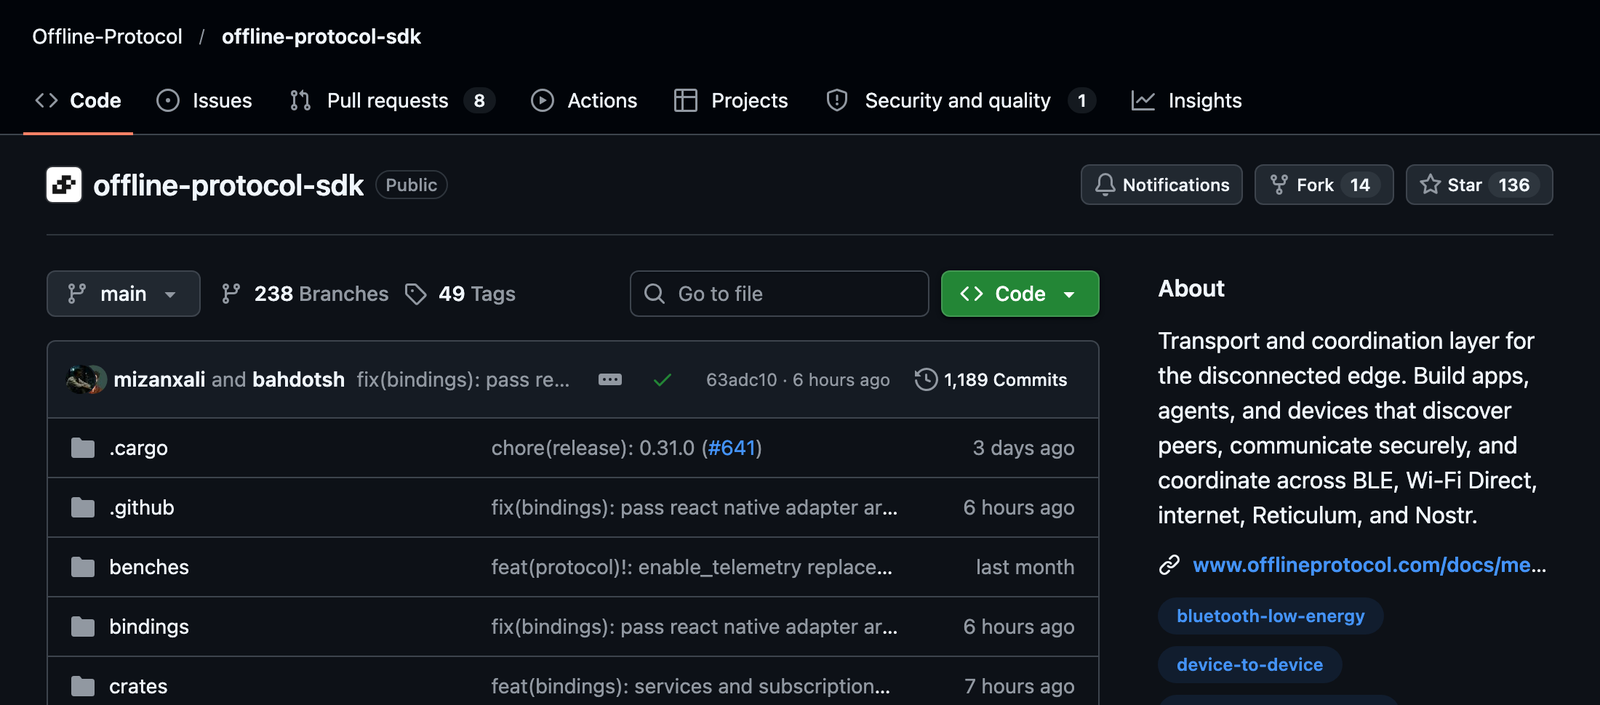Open .github row commit message link
1600x705 pixels.
click(x=694, y=508)
